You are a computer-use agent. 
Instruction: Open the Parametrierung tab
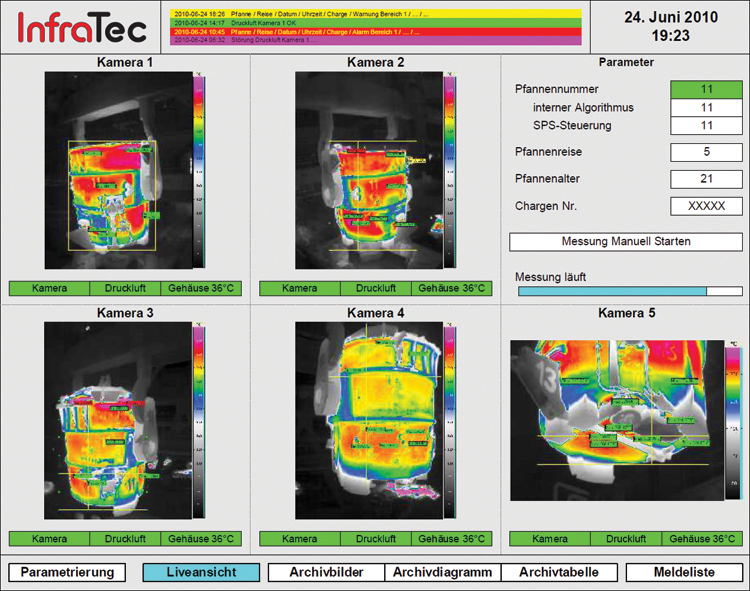point(68,573)
